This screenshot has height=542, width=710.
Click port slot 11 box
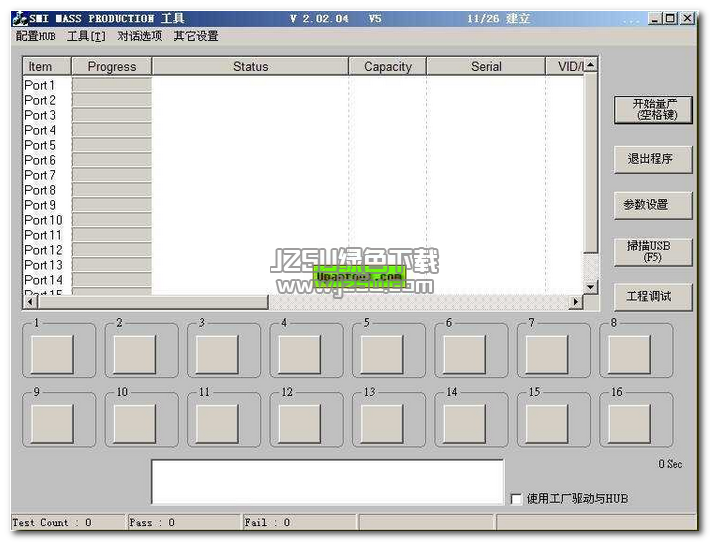217,423
